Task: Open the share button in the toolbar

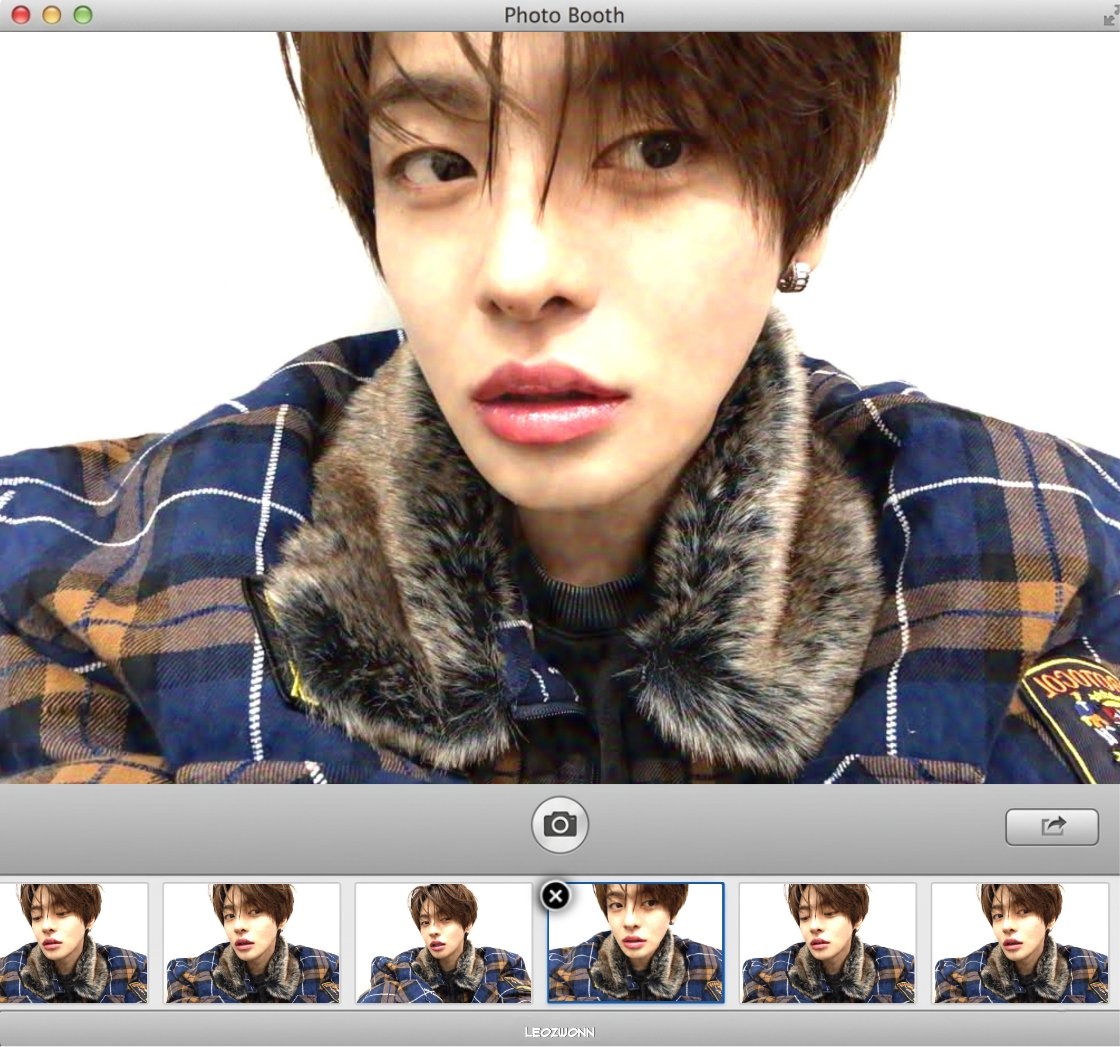Action: [x=1052, y=827]
